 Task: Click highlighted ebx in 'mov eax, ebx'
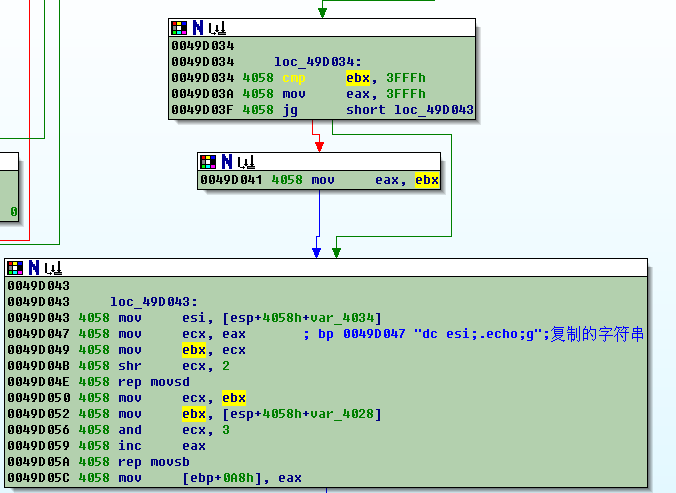427,180
